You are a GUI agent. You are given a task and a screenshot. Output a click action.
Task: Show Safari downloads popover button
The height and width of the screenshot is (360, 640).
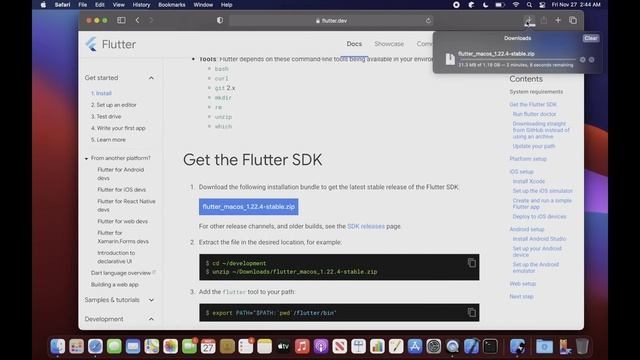pos(528,20)
